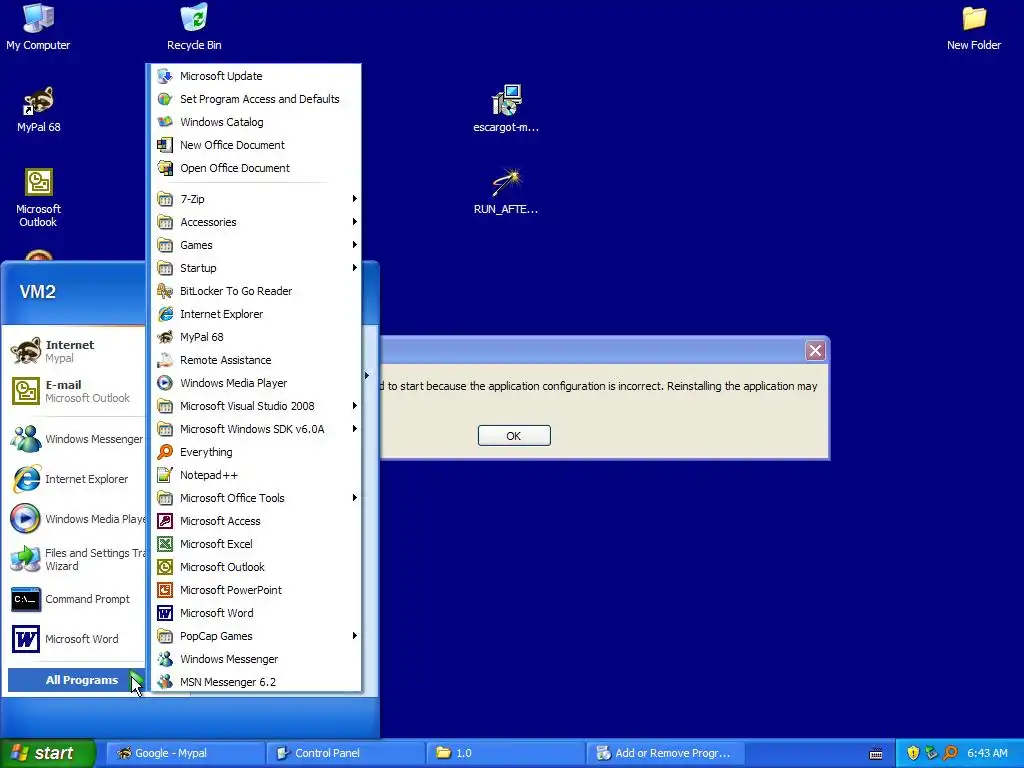Open Microsoft Outlook from programs list
Viewport: 1024px width, 768px height.
[255, 567]
